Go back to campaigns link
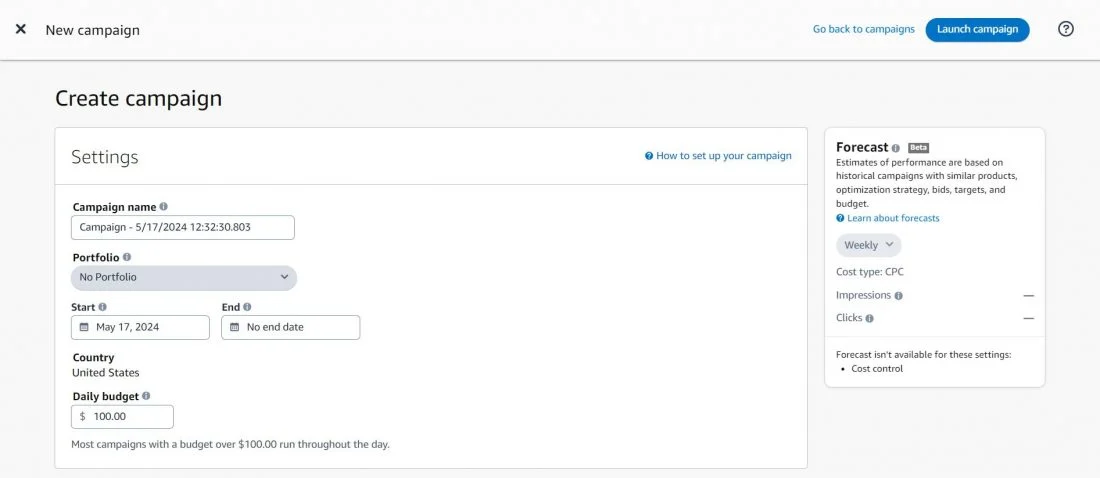Screen dimensions: 1100x478 [x=863, y=29]
